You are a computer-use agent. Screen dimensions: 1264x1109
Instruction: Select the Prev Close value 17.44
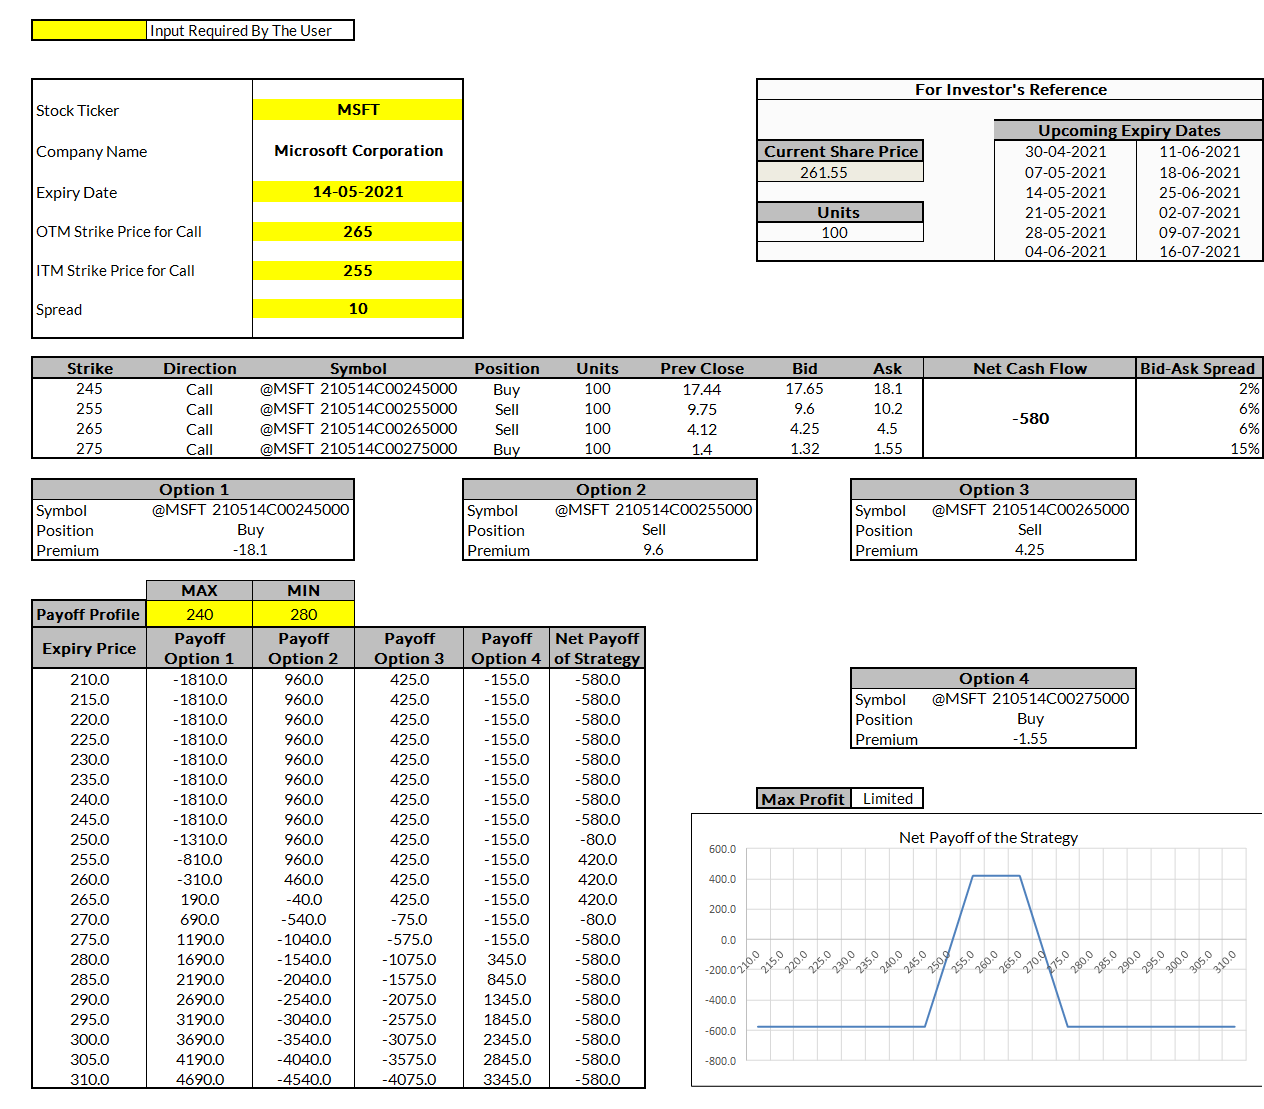702,390
